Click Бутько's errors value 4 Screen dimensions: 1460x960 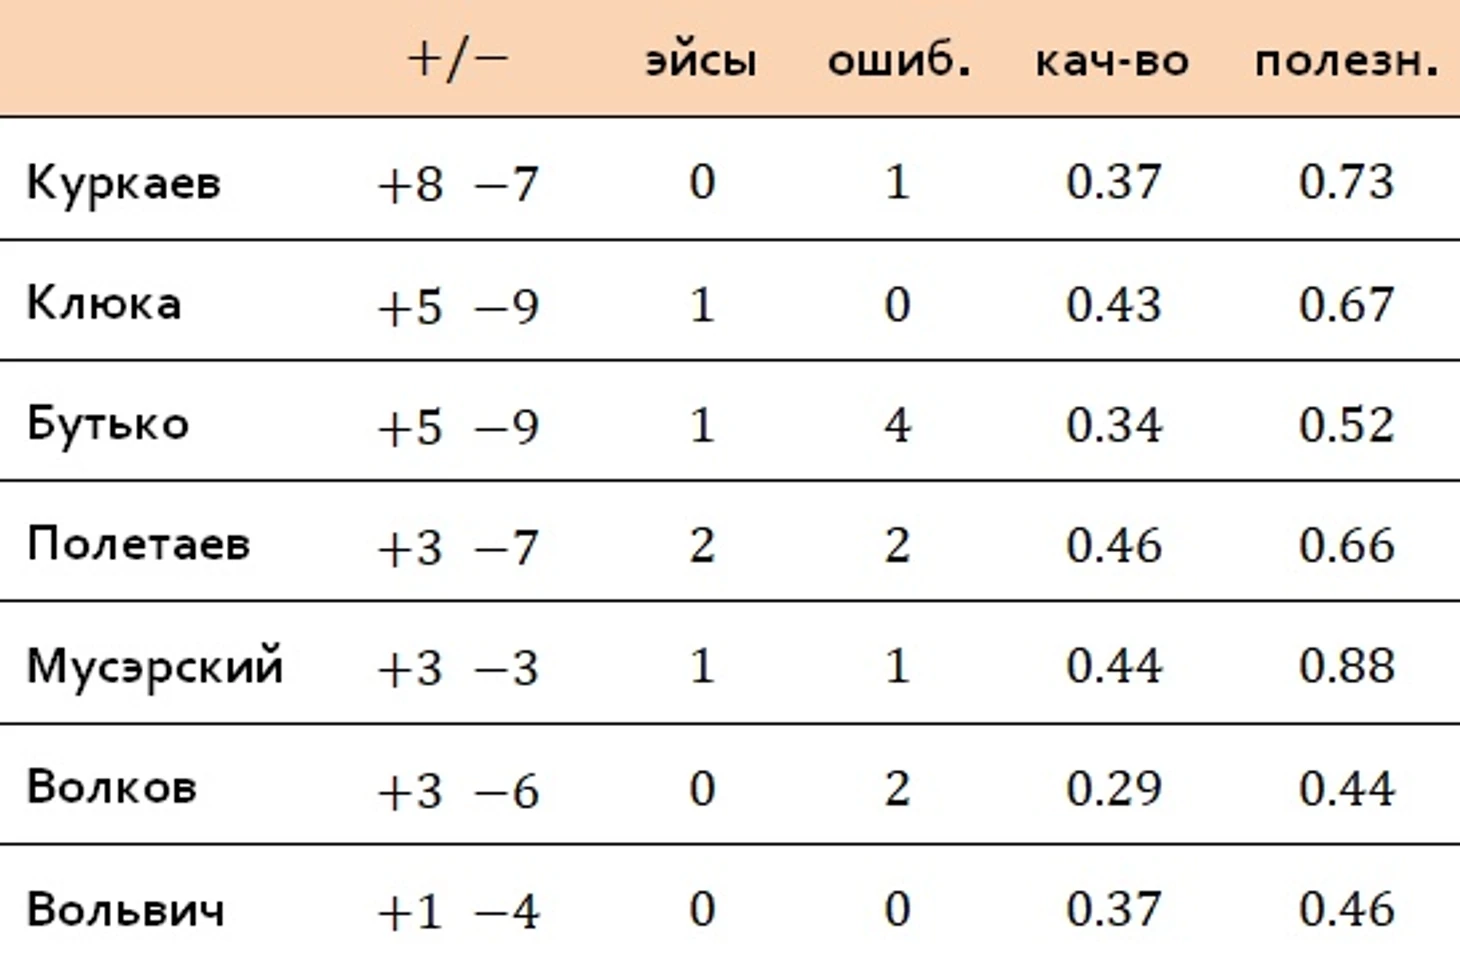pyautogui.click(x=897, y=425)
